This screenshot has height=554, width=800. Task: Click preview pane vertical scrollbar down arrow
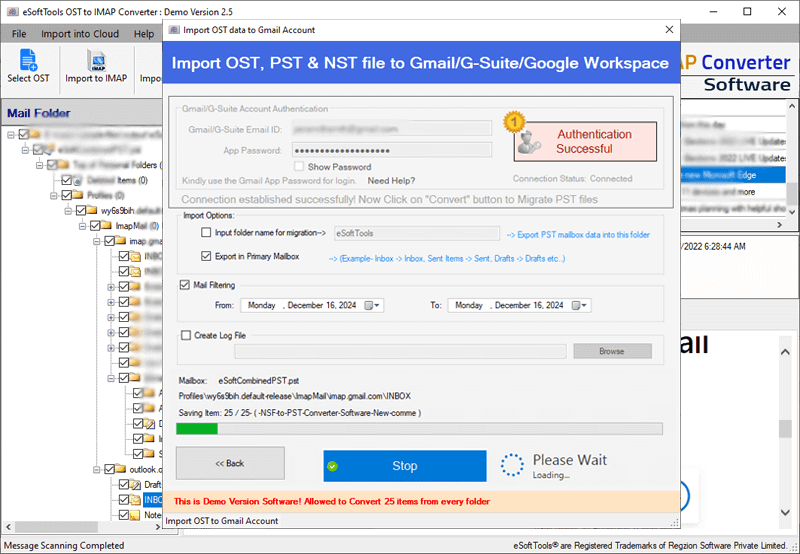785,512
